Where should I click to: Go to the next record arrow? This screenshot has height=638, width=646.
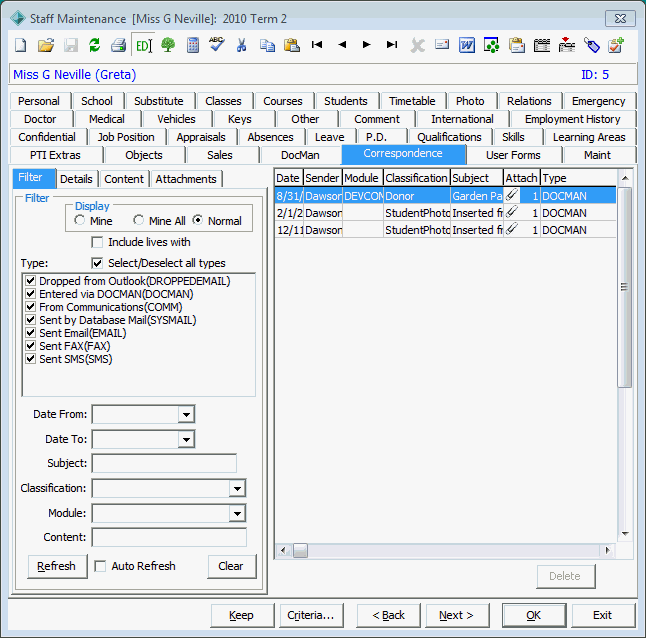(x=367, y=44)
